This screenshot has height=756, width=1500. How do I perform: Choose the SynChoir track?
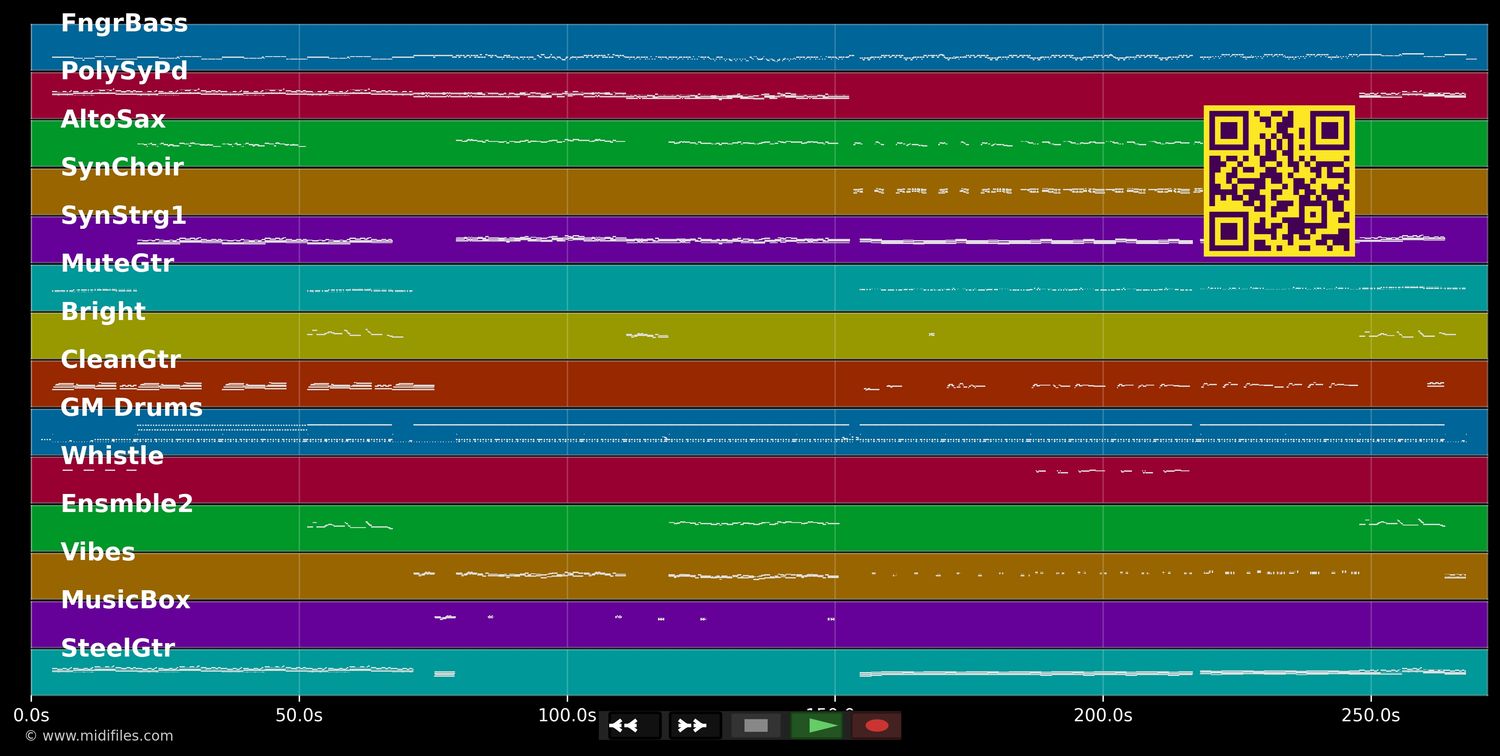point(122,168)
